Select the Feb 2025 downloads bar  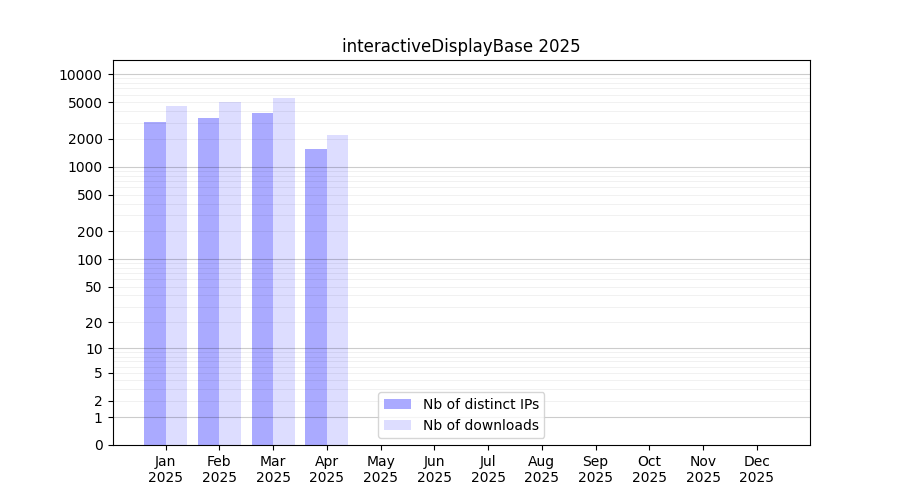click(230, 273)
